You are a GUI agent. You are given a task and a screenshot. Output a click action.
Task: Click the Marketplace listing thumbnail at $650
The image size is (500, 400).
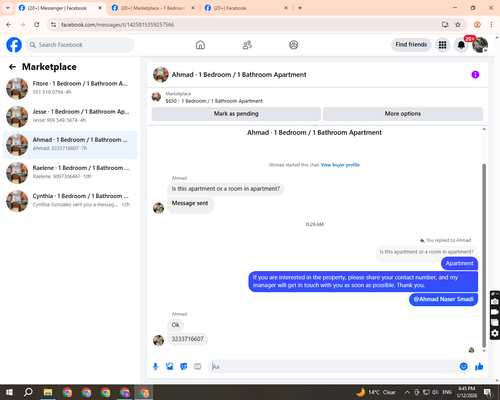coord(156,97)
